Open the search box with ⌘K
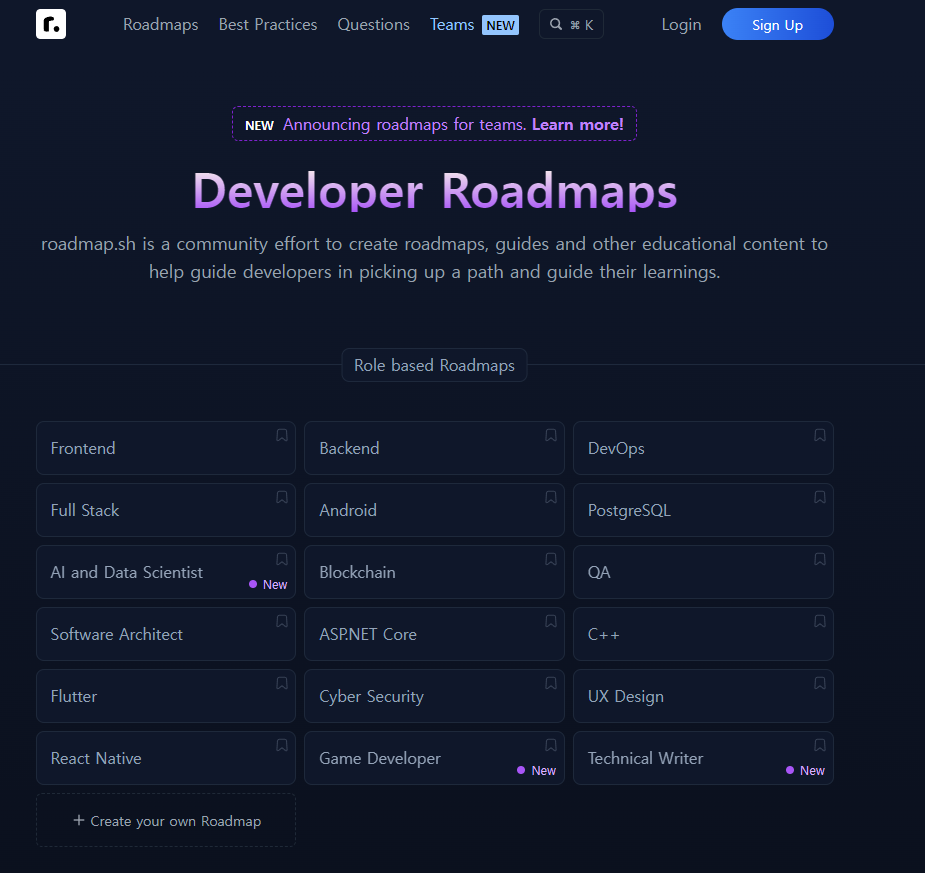This screenshot has height=873, width=925. [x=571, y=24]
